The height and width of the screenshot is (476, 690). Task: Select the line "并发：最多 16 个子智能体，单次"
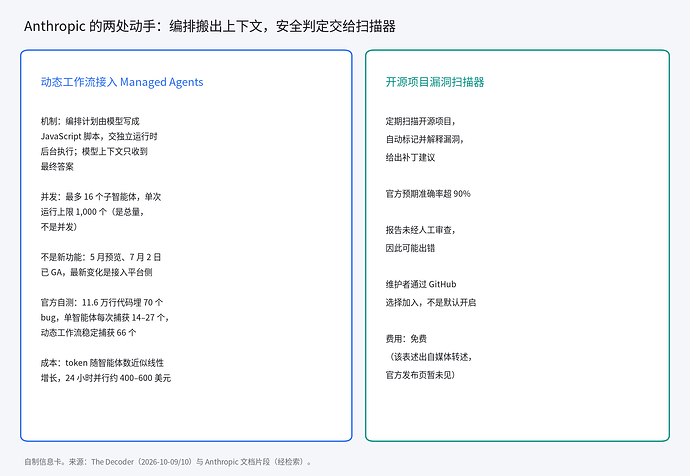click(x=101, y=197)
